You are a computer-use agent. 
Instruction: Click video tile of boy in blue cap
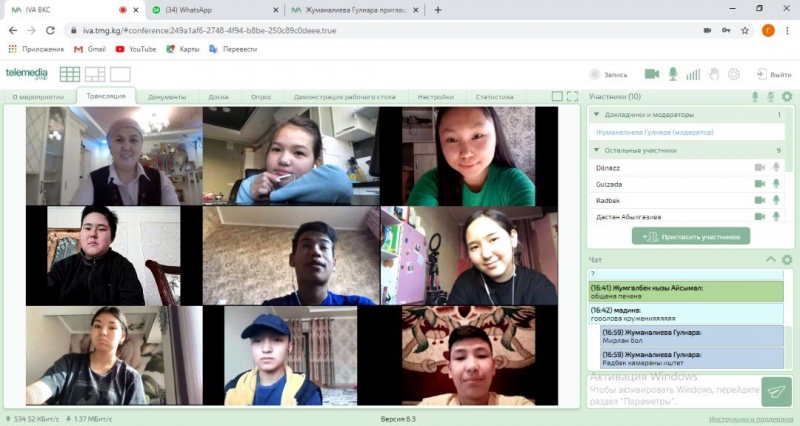point(291,356)
